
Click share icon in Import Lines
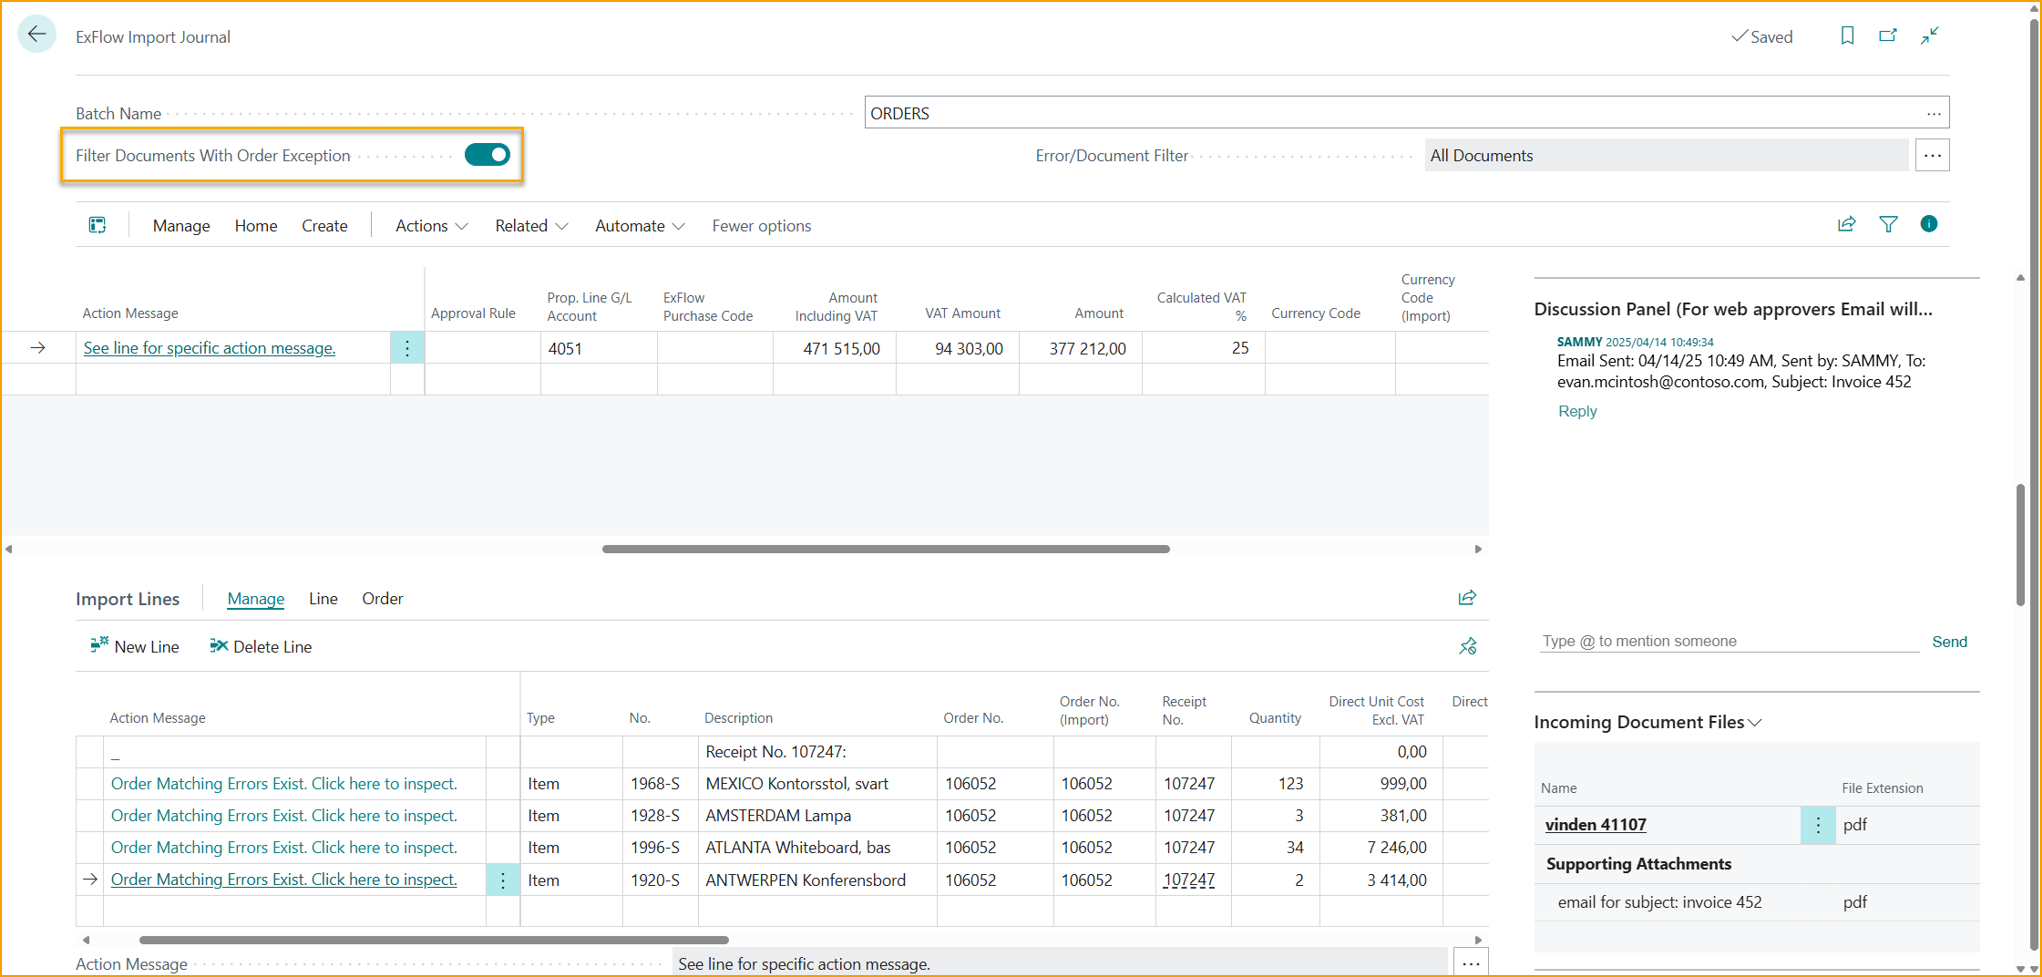tap(1466, 598)
